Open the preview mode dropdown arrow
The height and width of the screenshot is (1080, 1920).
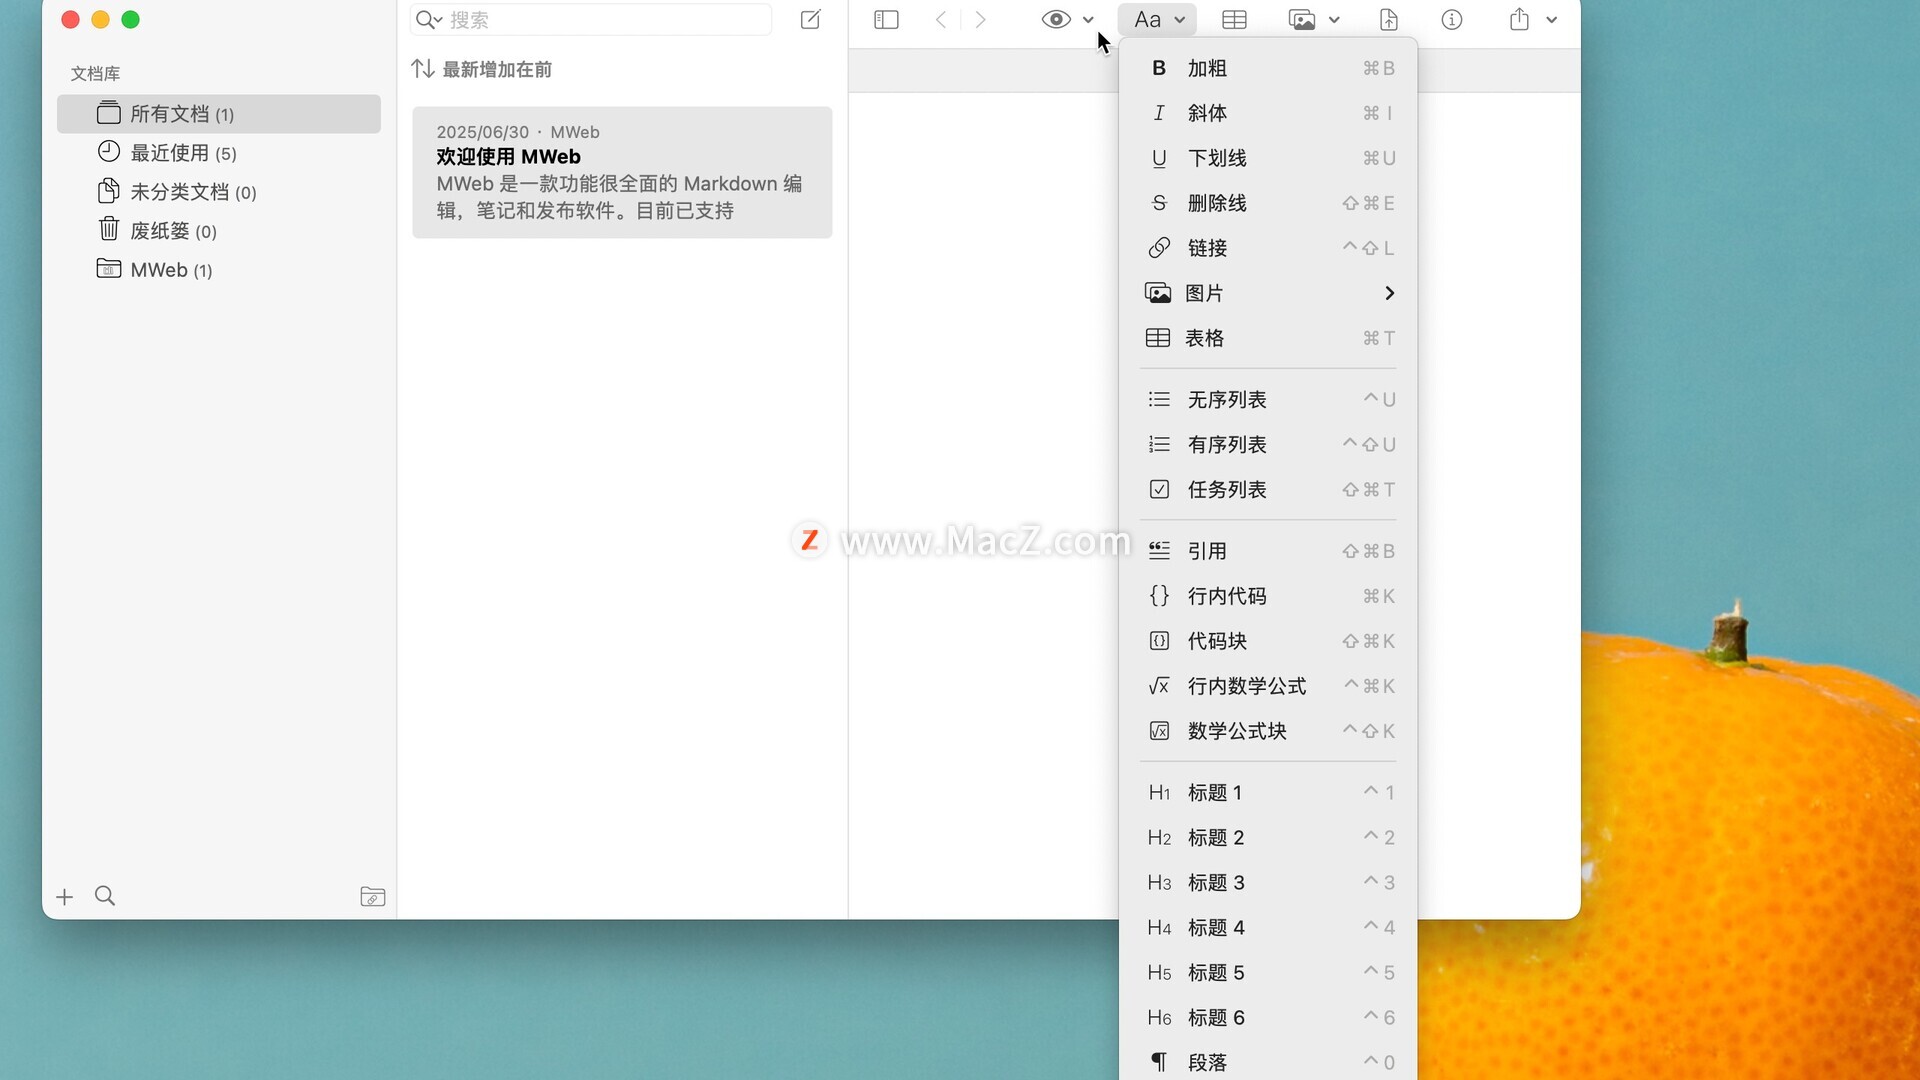point(1088,20)
